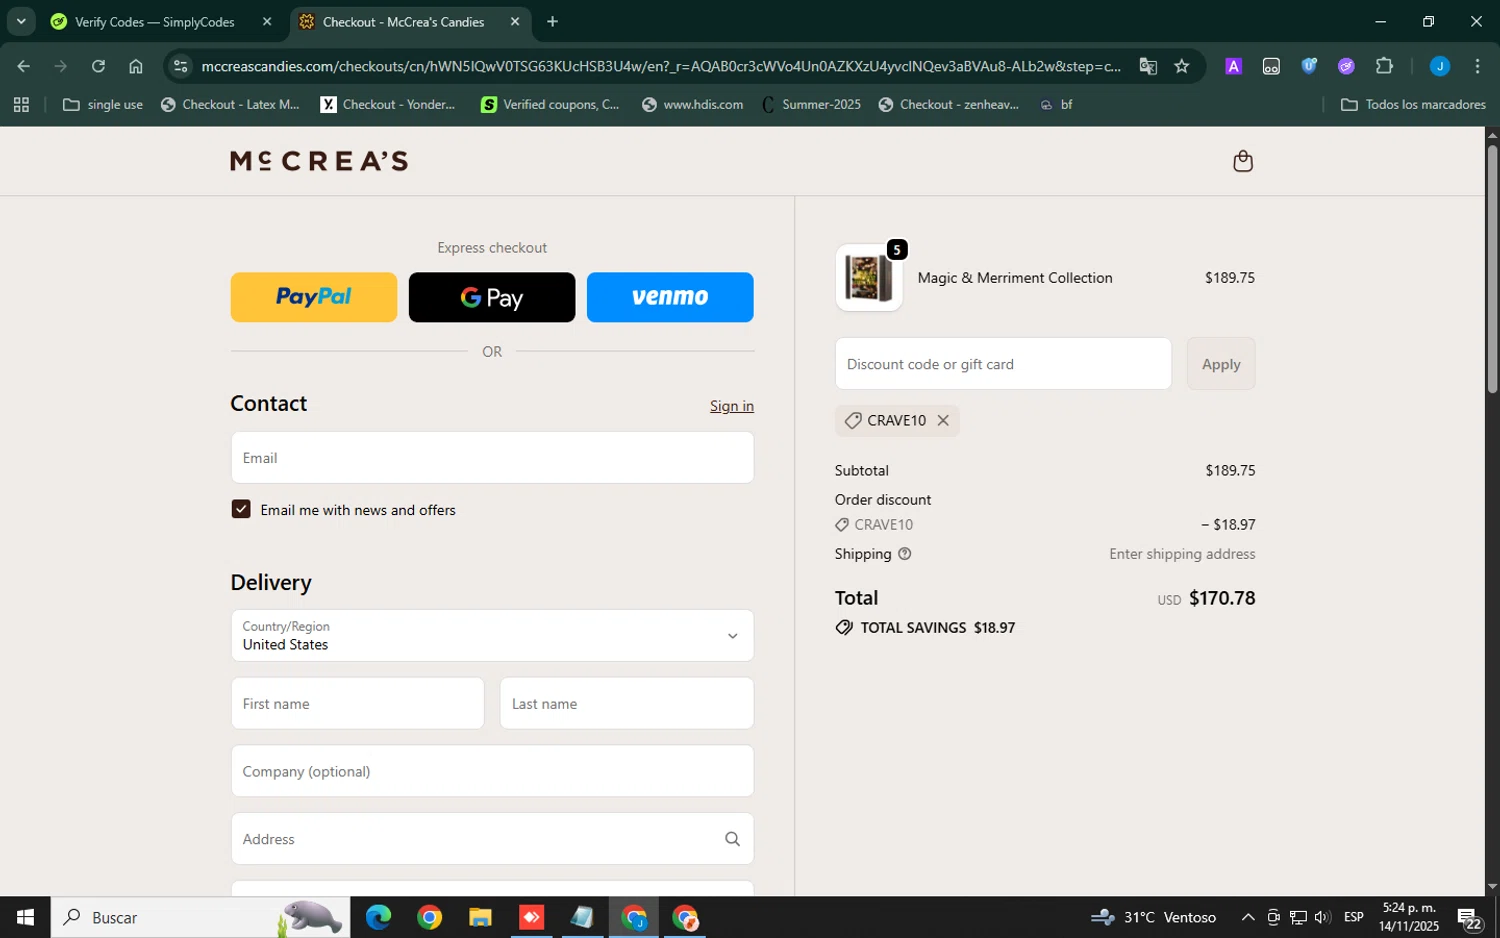Image resolution: width=1500 pixels, height=938 pixels.
Task: Focus the First name field
Action: [x=358, y=704]
